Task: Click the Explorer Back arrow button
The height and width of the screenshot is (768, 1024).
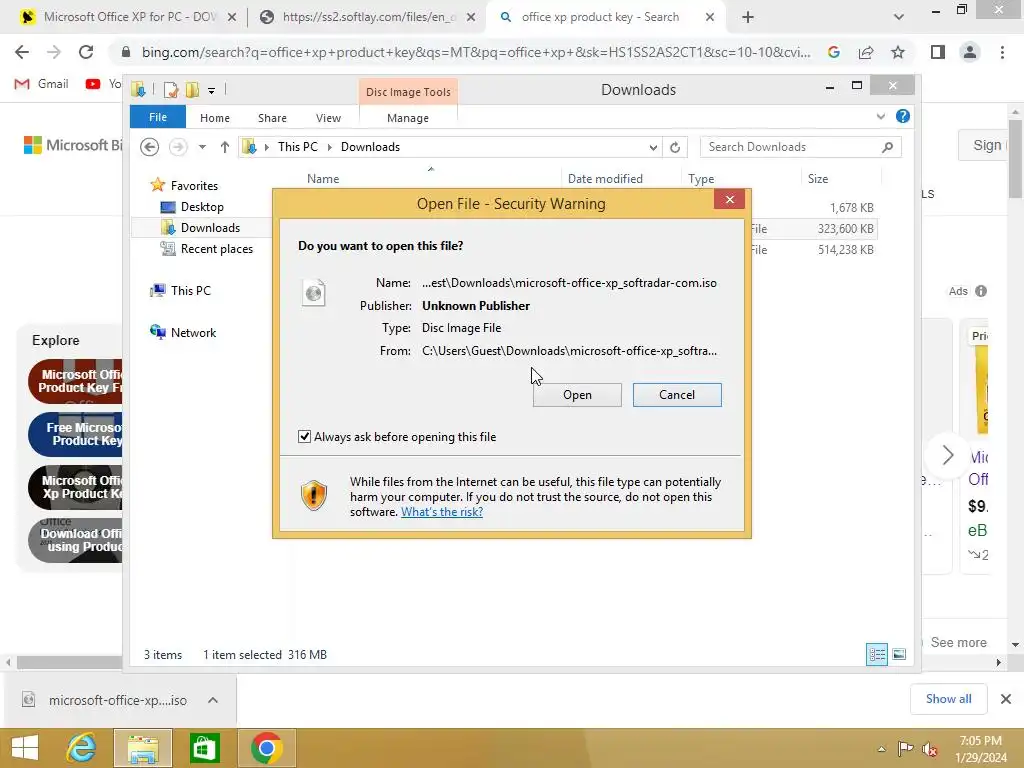Action: 150,147
